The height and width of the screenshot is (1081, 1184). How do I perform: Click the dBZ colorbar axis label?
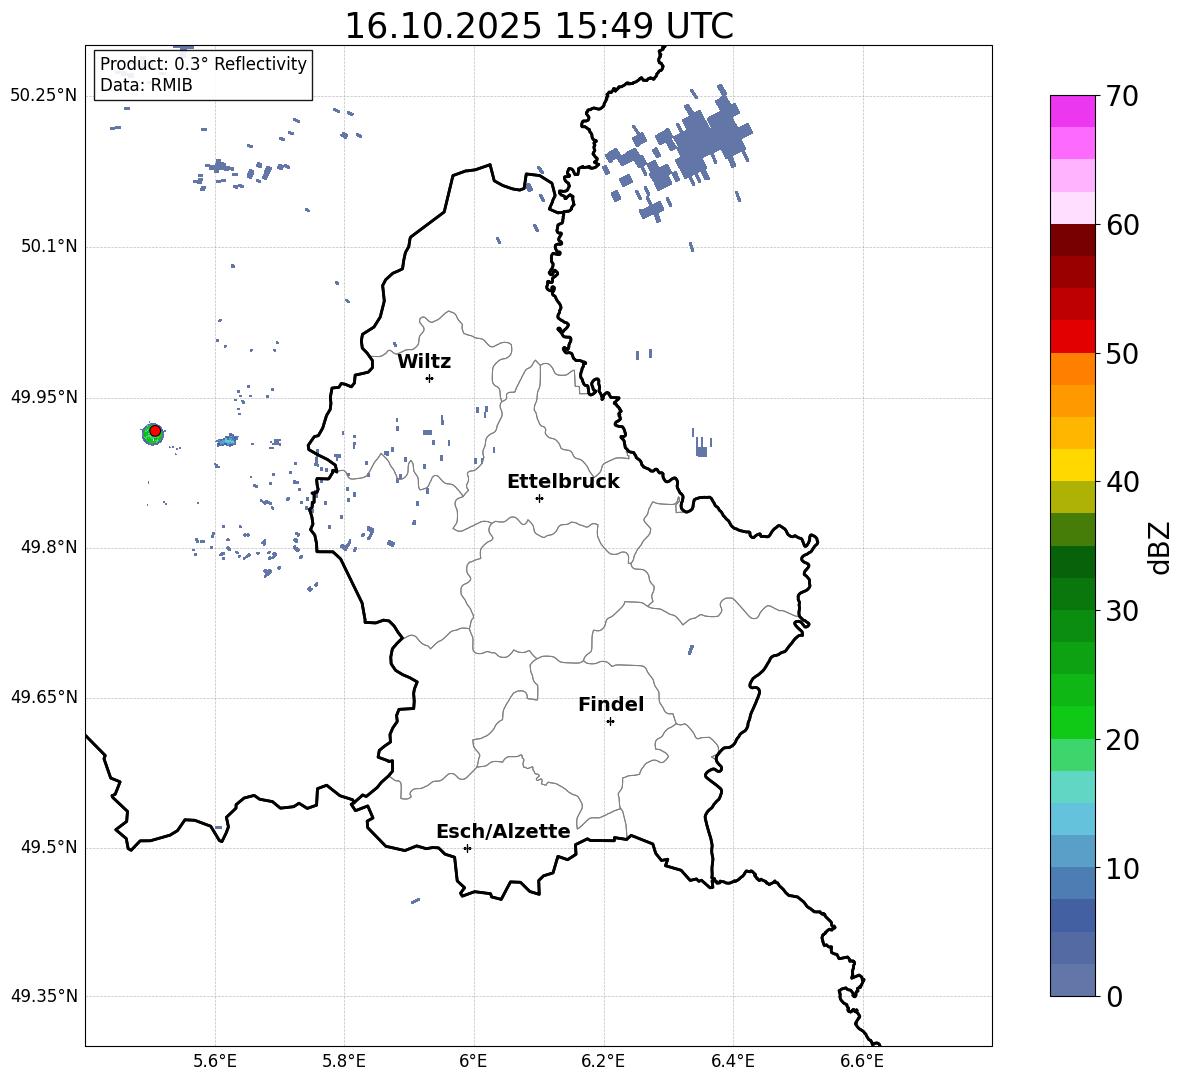(1161, 547)
